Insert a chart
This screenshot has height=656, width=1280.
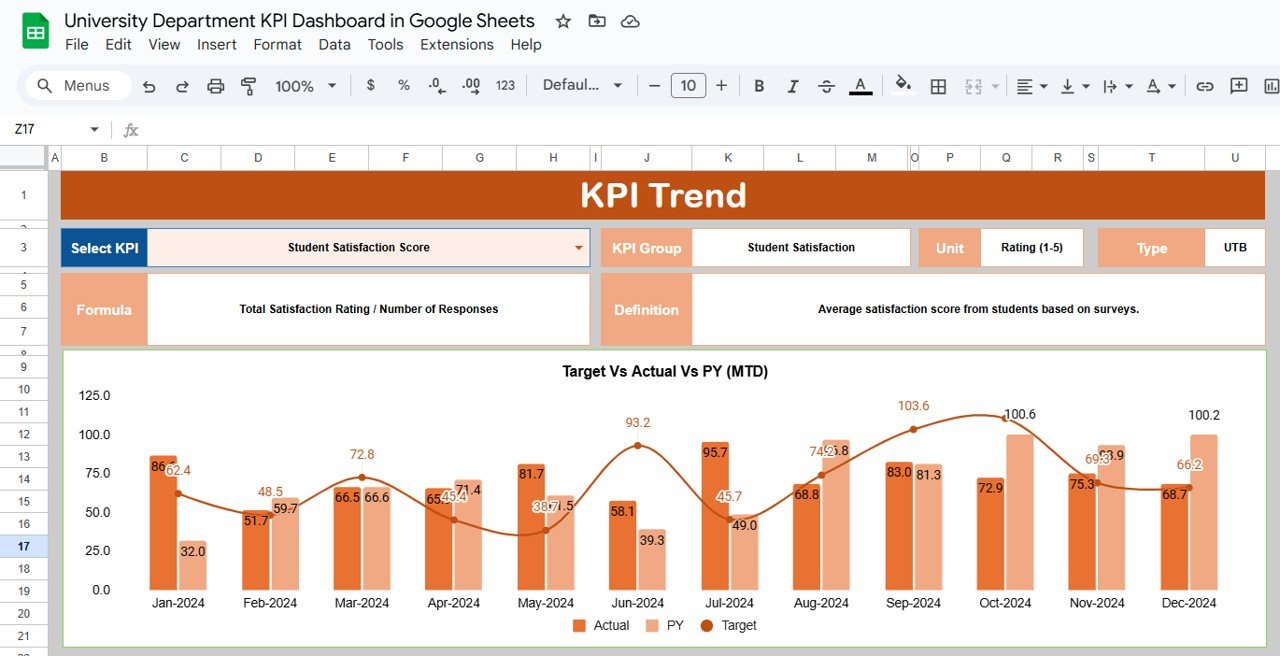point(1271,86)
